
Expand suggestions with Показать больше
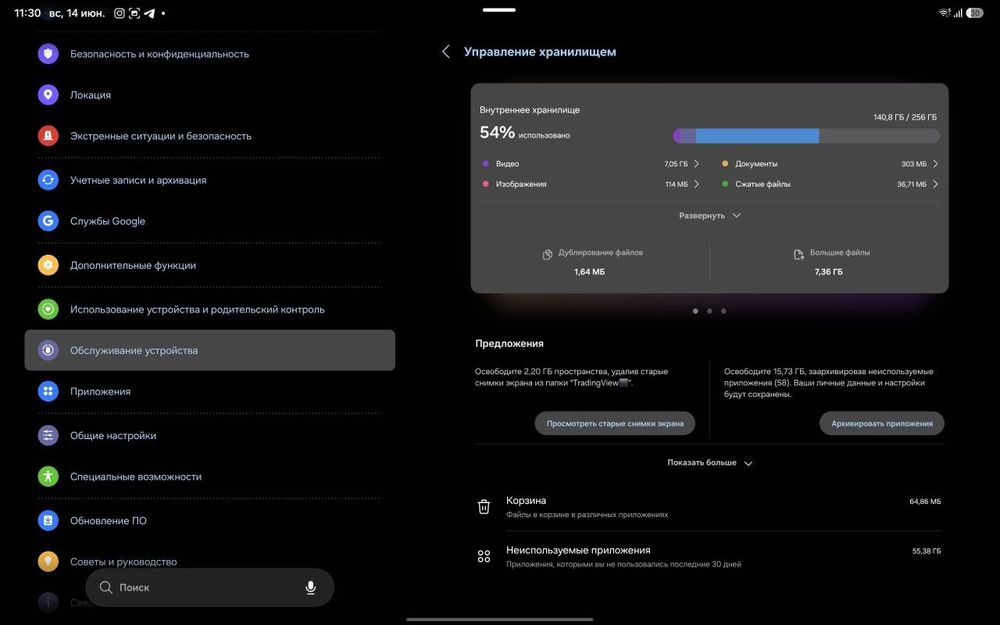(709, 462)
